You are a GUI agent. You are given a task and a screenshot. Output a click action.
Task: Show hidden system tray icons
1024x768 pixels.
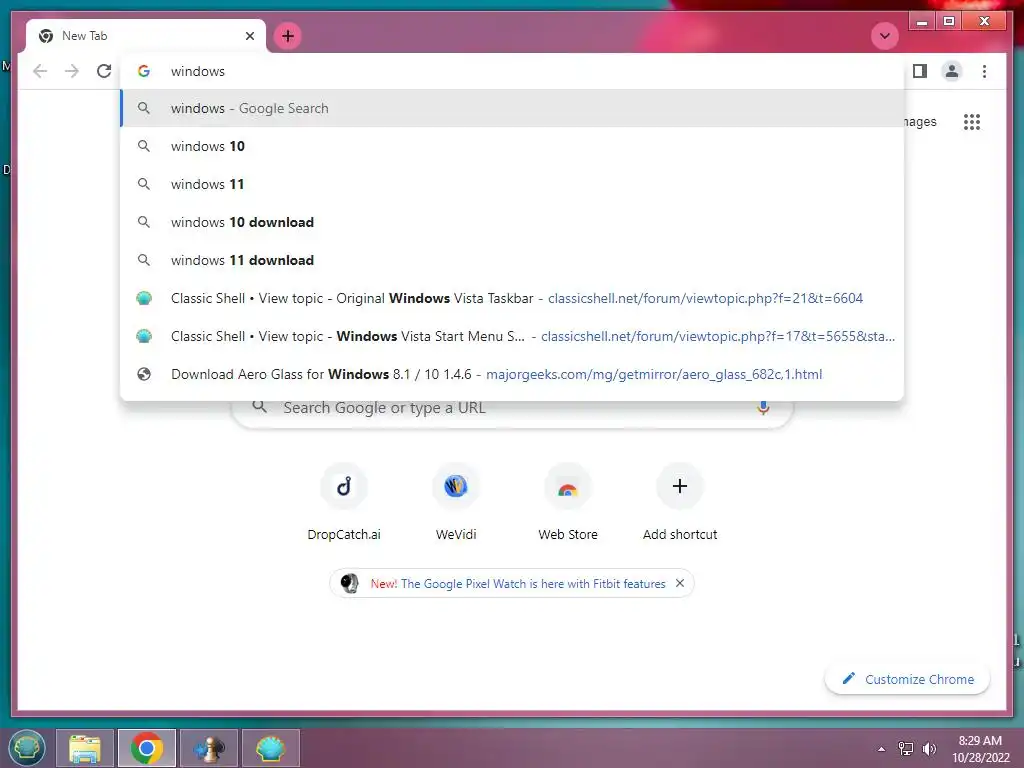point(882,749)
